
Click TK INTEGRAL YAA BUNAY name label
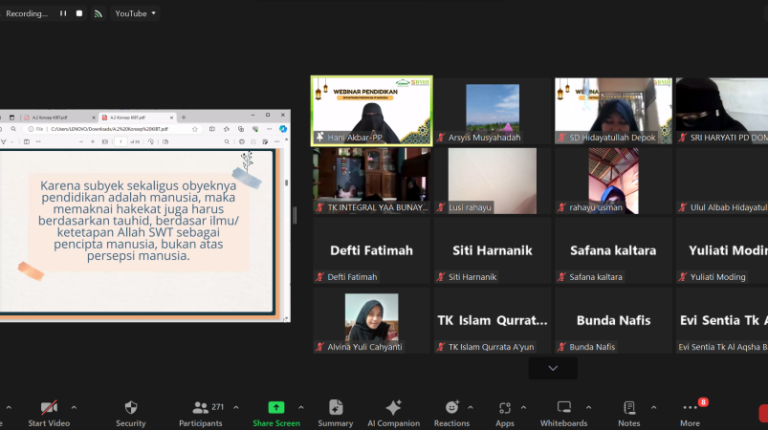377,207
